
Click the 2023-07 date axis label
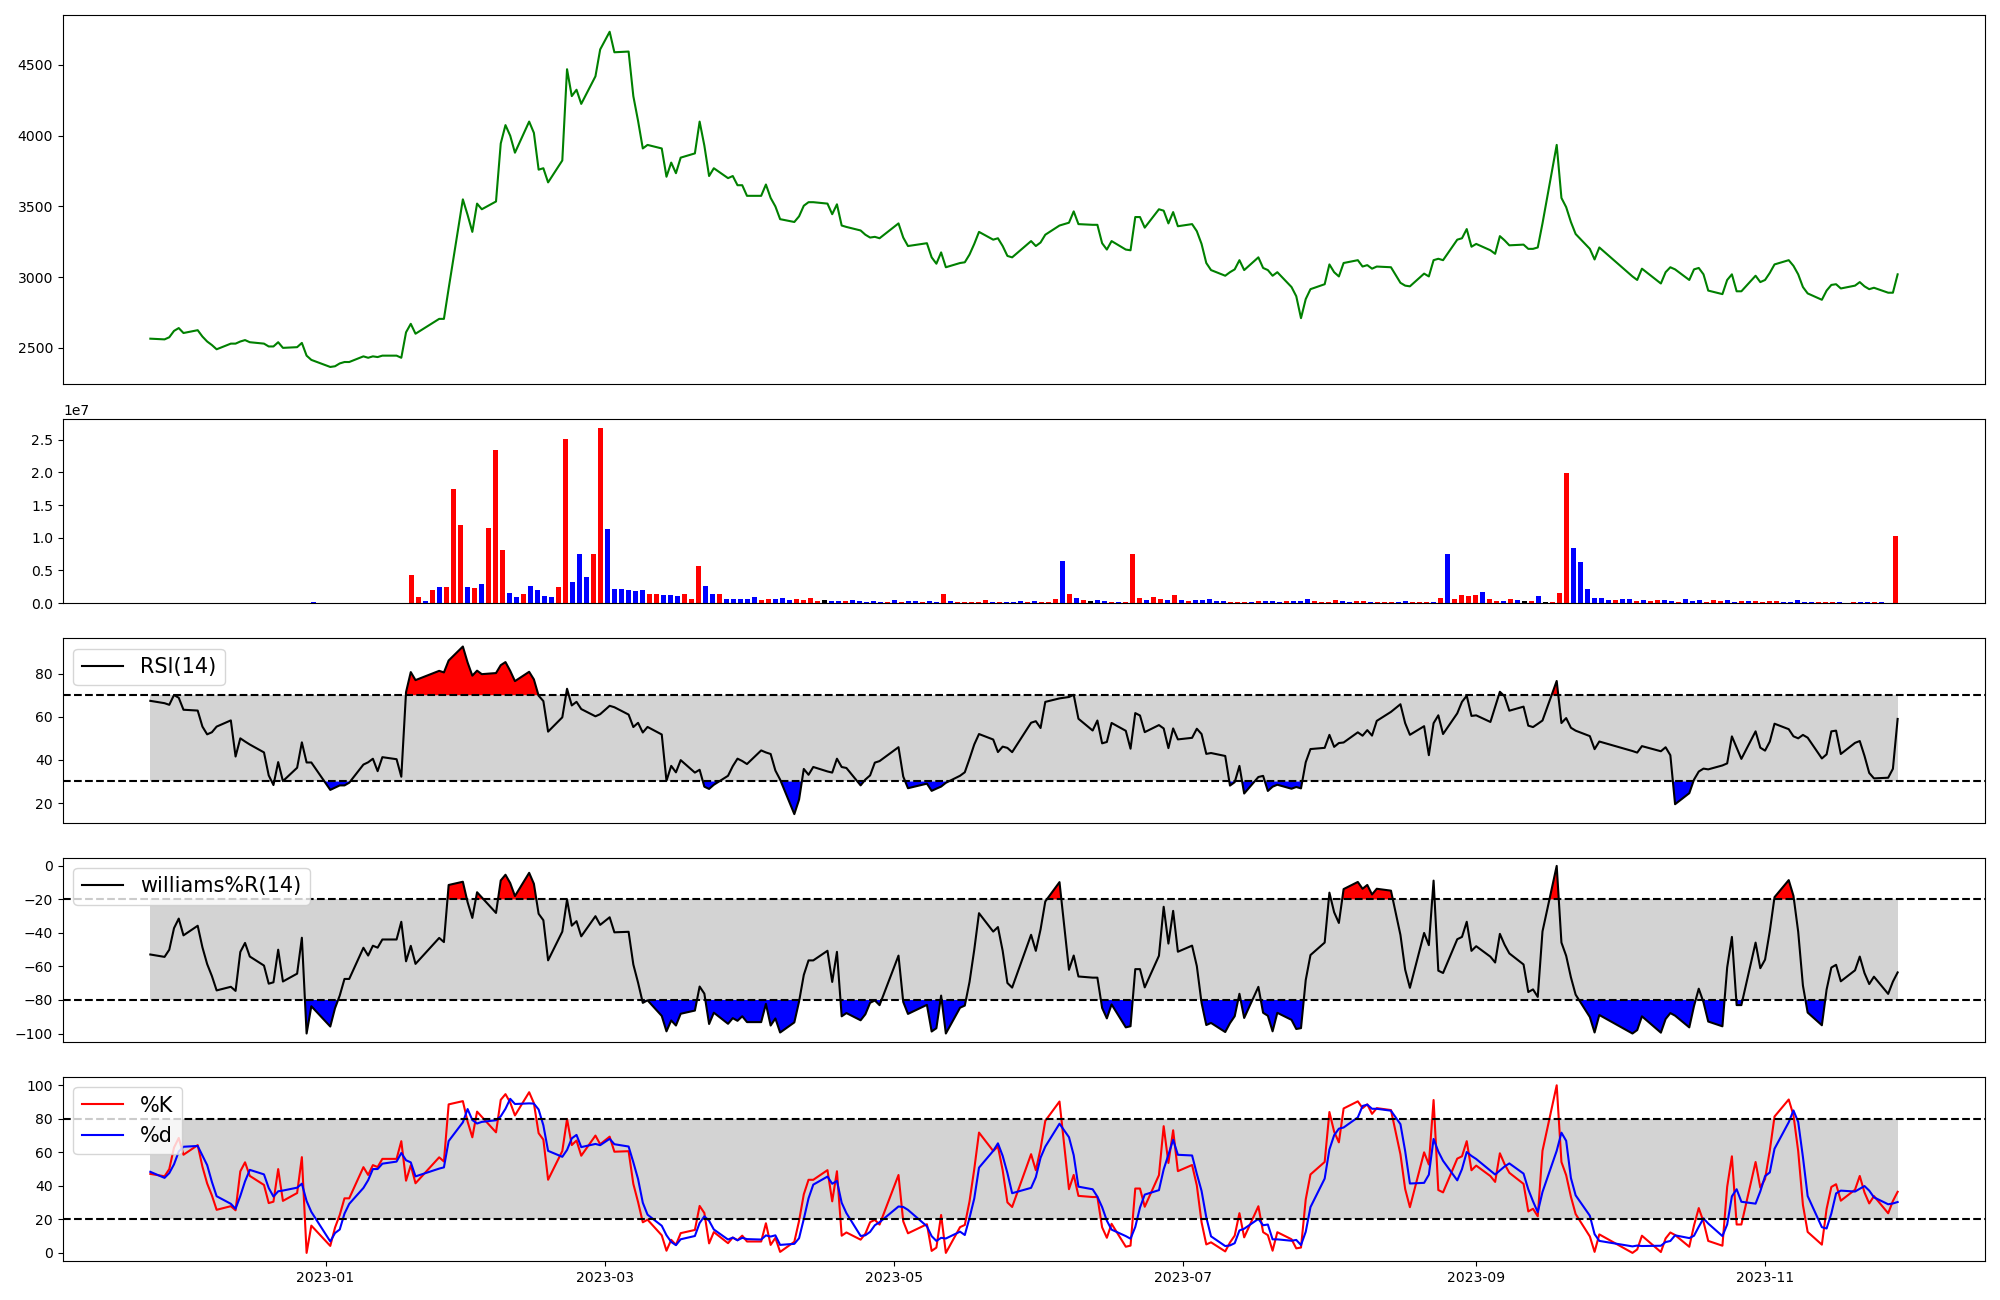tap(1183, 1277)
